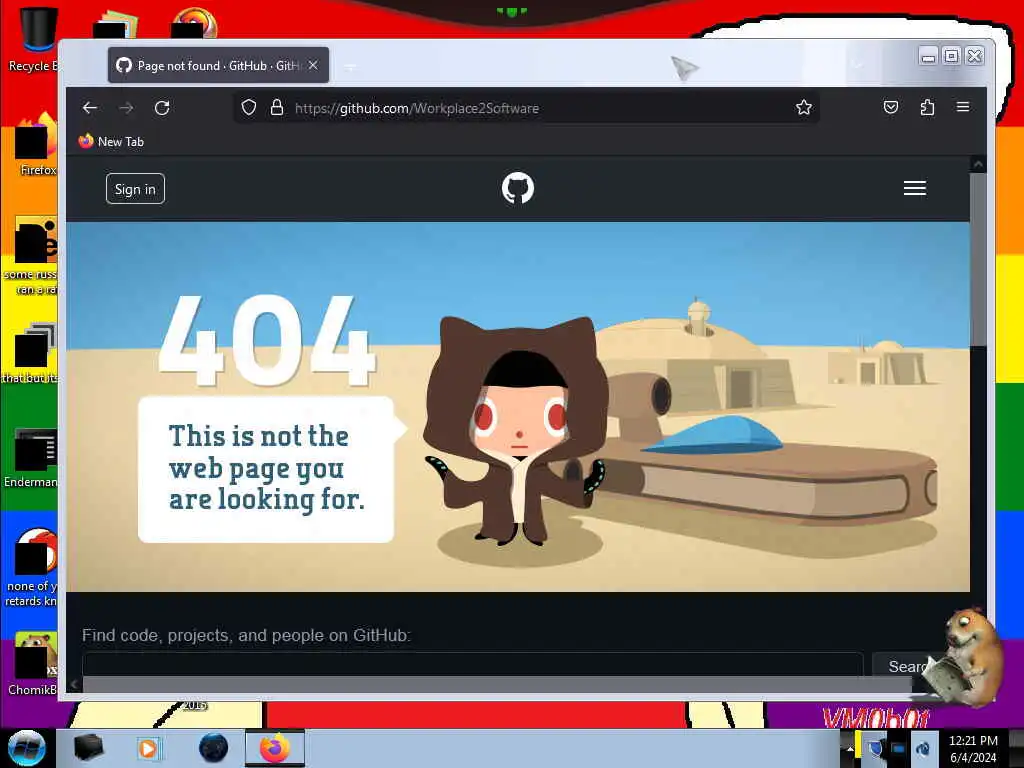The image size is (1024, 768).
Task: Click the vertical page scrollbar thumb
Action: click(978, 258)
